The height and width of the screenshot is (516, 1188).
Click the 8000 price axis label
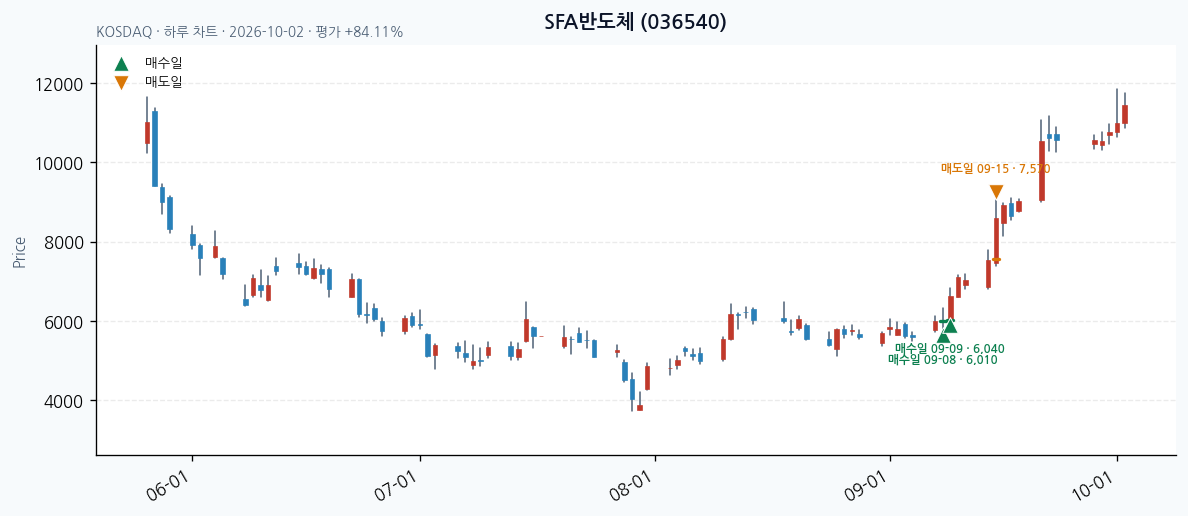pyautogui.click(x=63, y=243)
